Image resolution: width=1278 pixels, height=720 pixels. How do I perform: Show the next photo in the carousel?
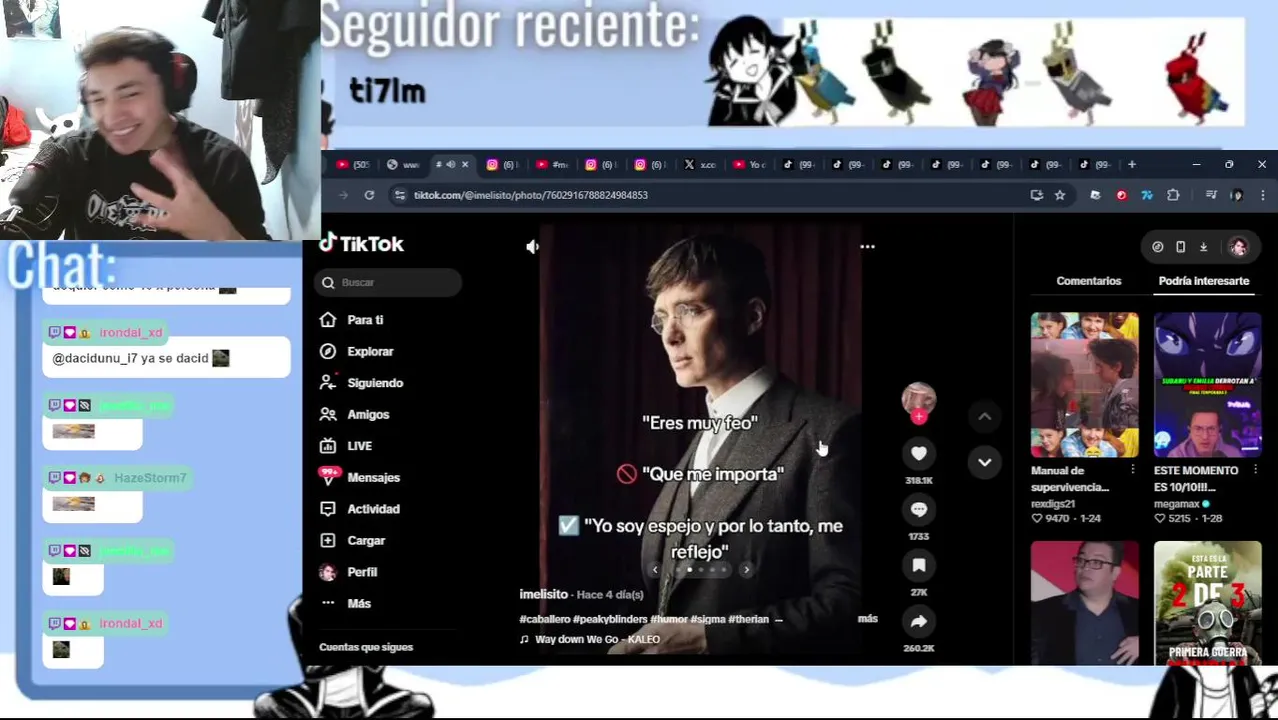tap(746, 570)
